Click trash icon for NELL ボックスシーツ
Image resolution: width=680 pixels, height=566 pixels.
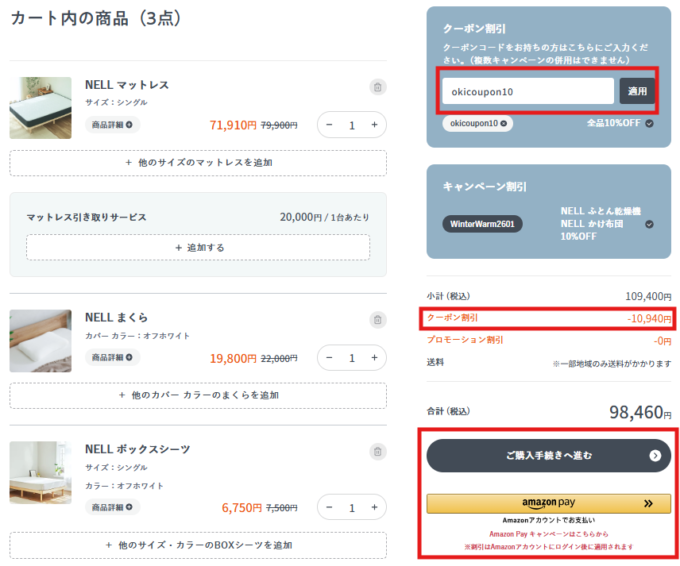(377, 452)
